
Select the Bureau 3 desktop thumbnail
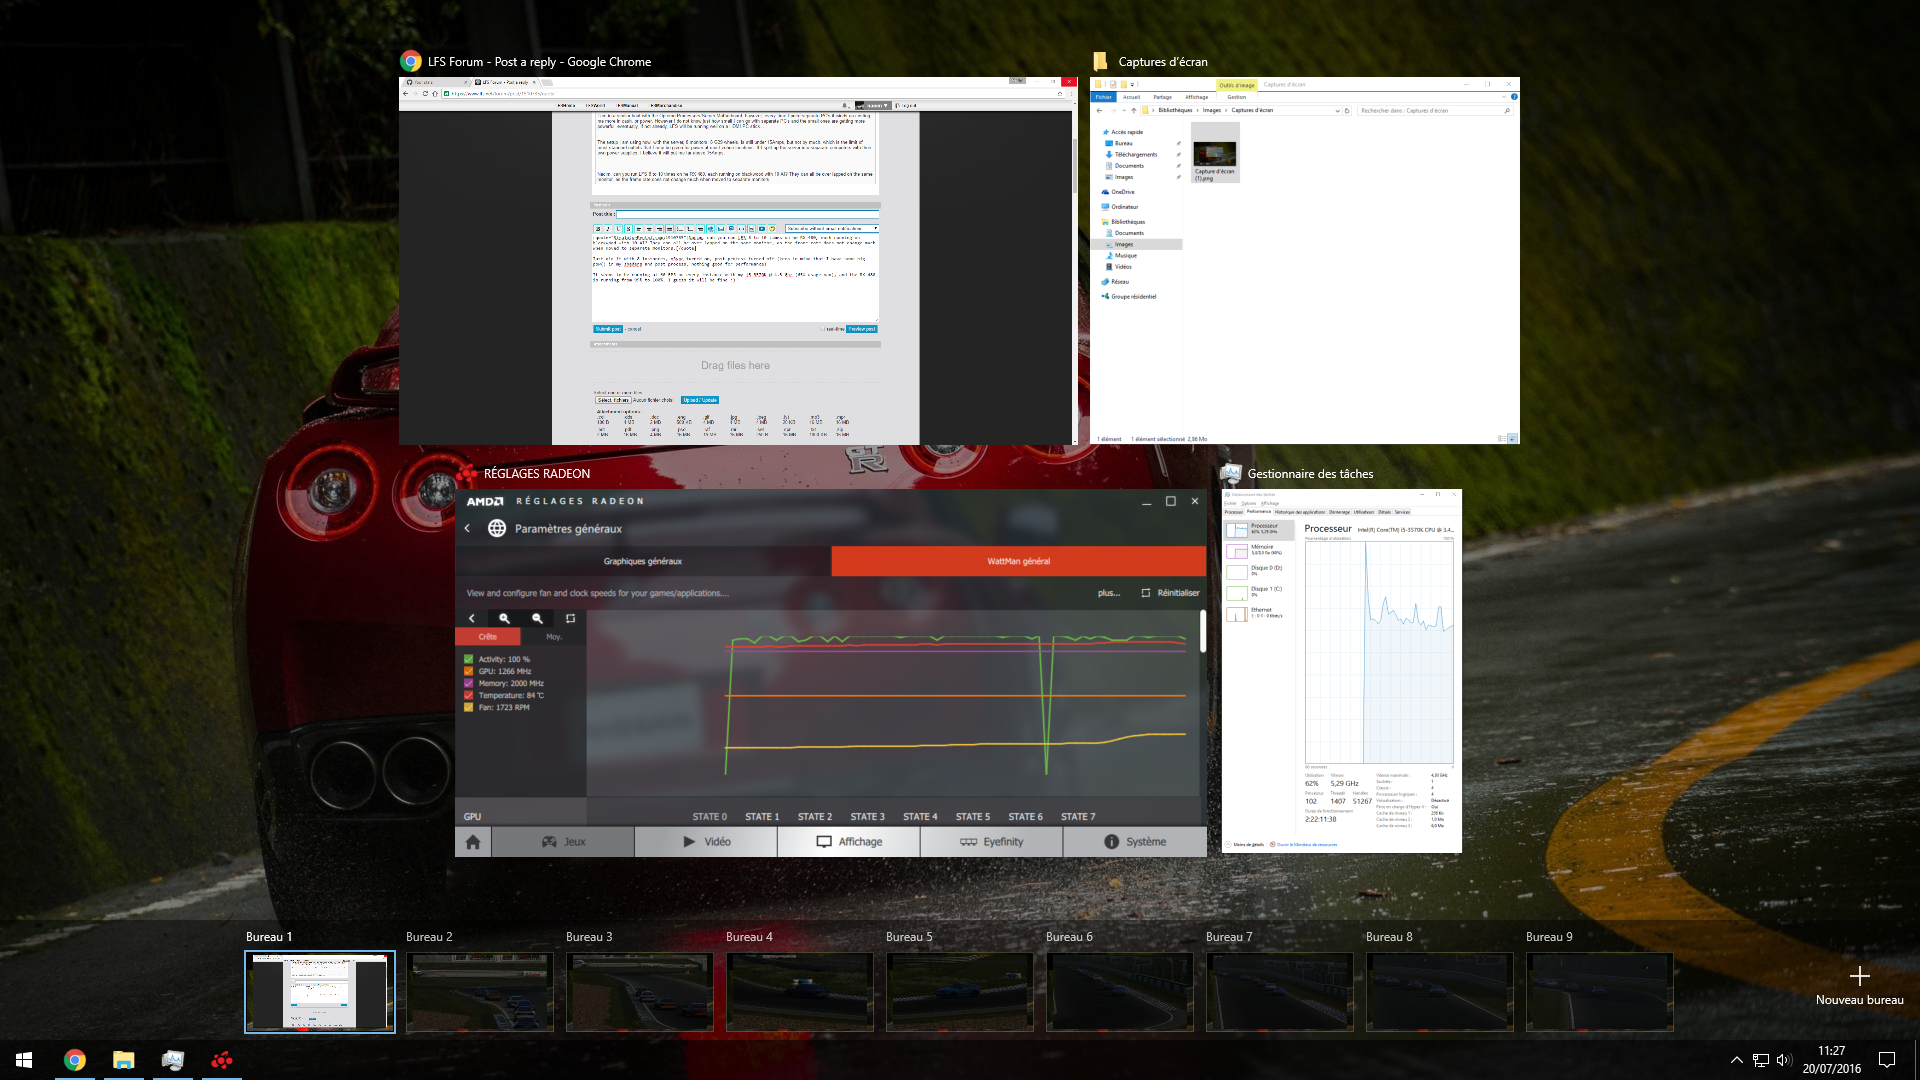click(x=640, y=991)
